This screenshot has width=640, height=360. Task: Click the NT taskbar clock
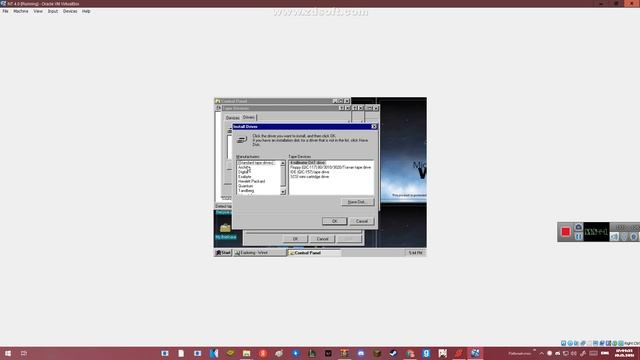click(x=415, y=253)
